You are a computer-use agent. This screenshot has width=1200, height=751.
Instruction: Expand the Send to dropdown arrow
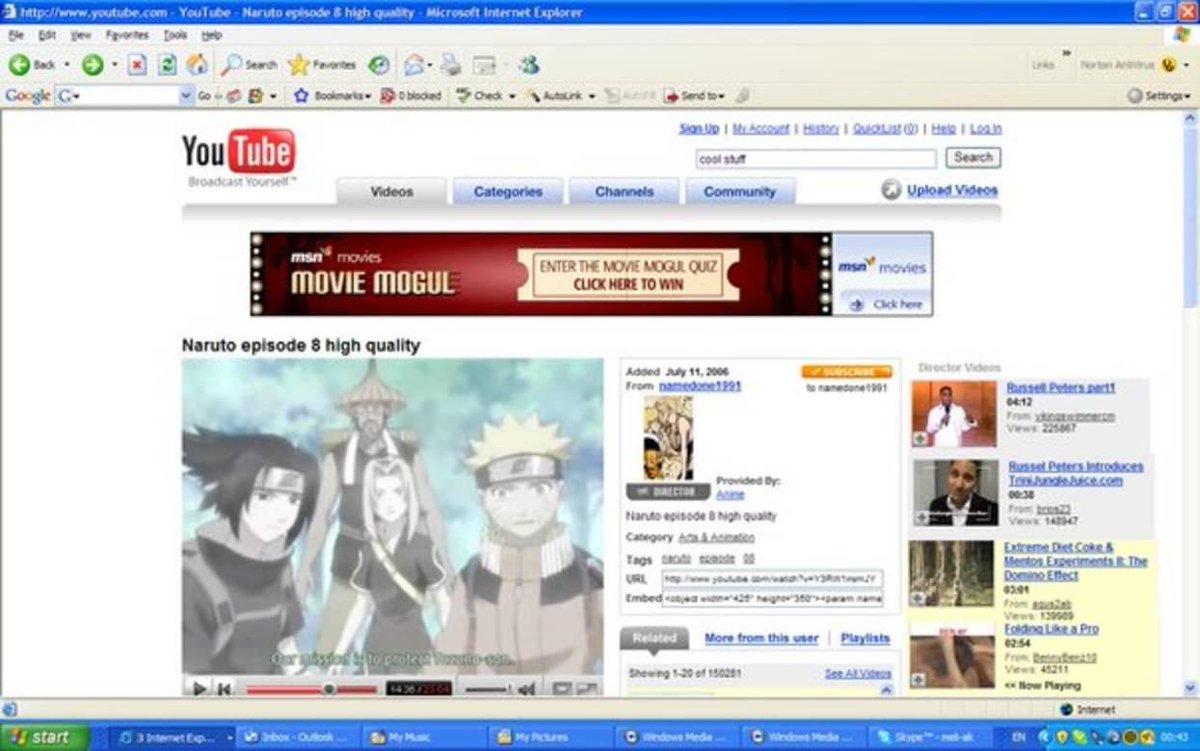click(x=722, y=96)
